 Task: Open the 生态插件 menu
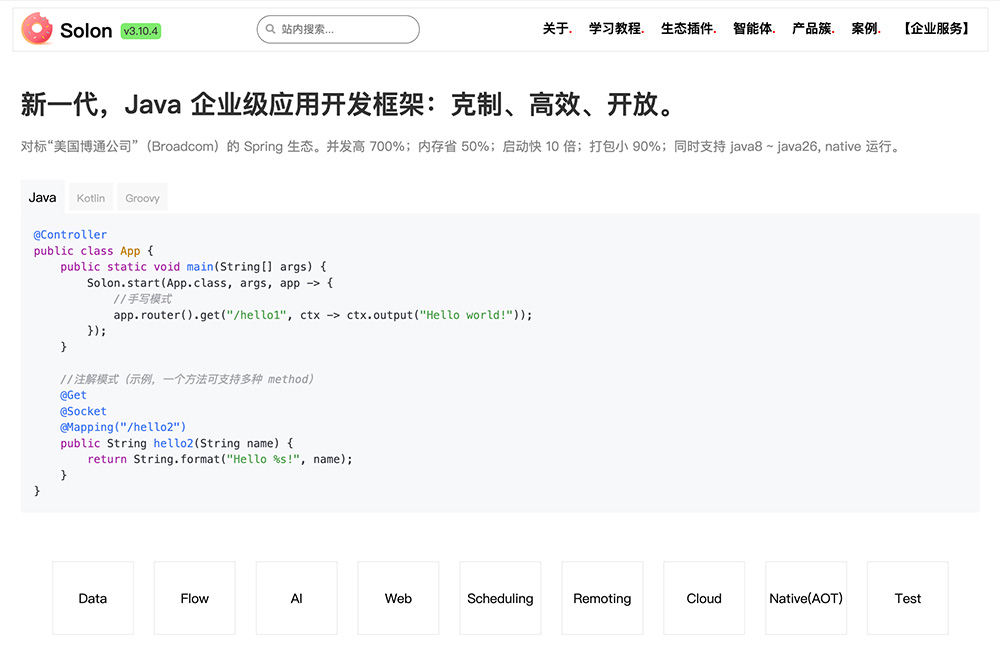(688, 29)
